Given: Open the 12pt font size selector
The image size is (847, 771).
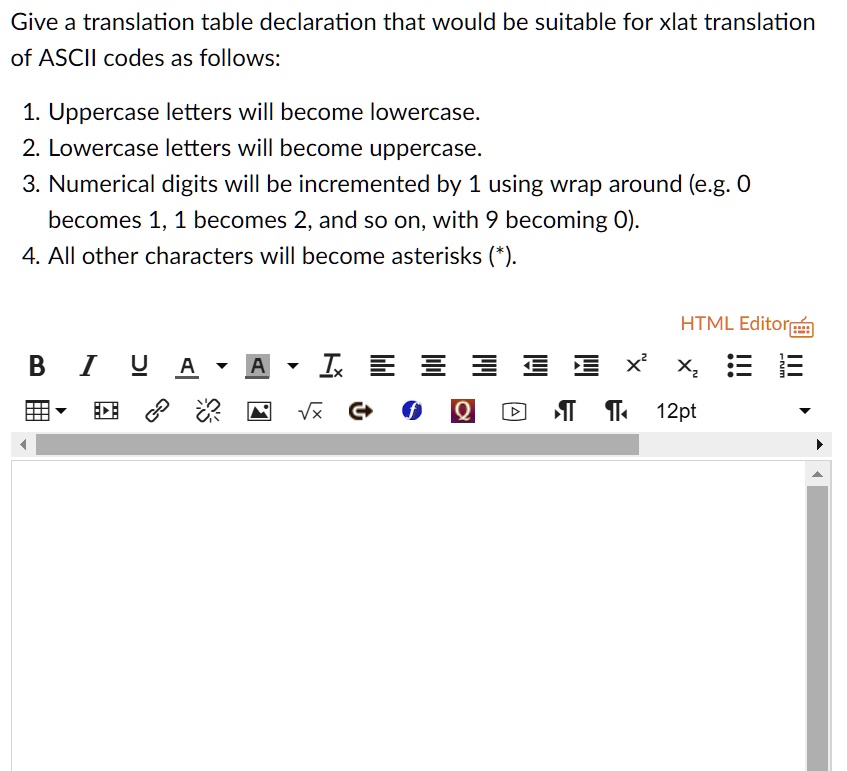Looking at the screenshot, I should point(676,410).
